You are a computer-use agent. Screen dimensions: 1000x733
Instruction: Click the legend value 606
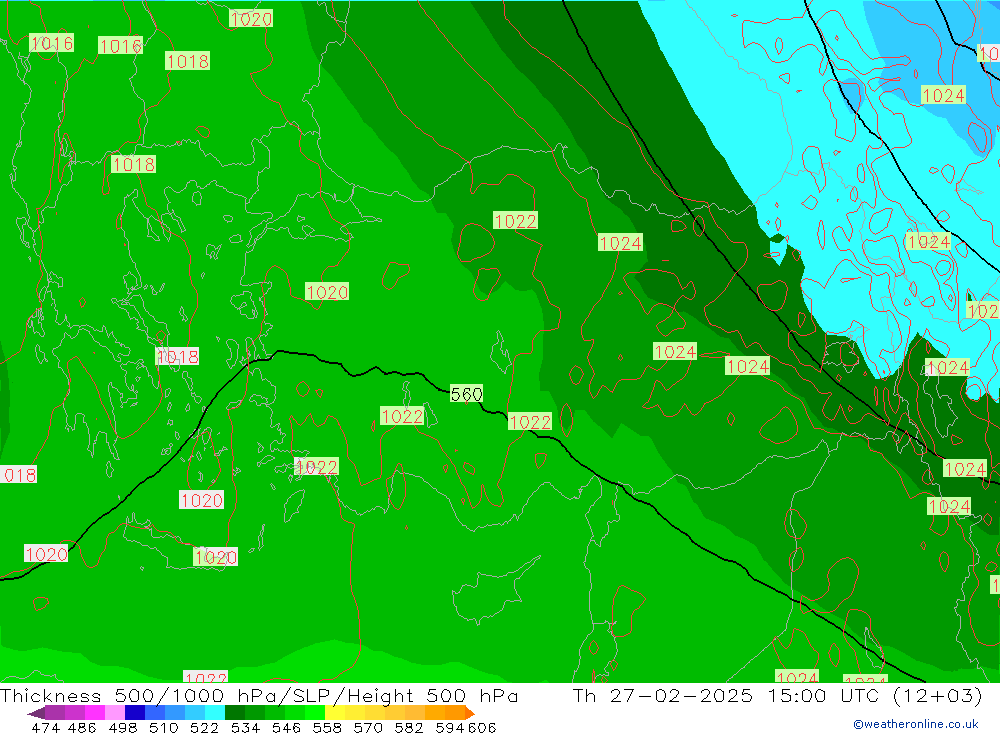(x=482, y=727)
